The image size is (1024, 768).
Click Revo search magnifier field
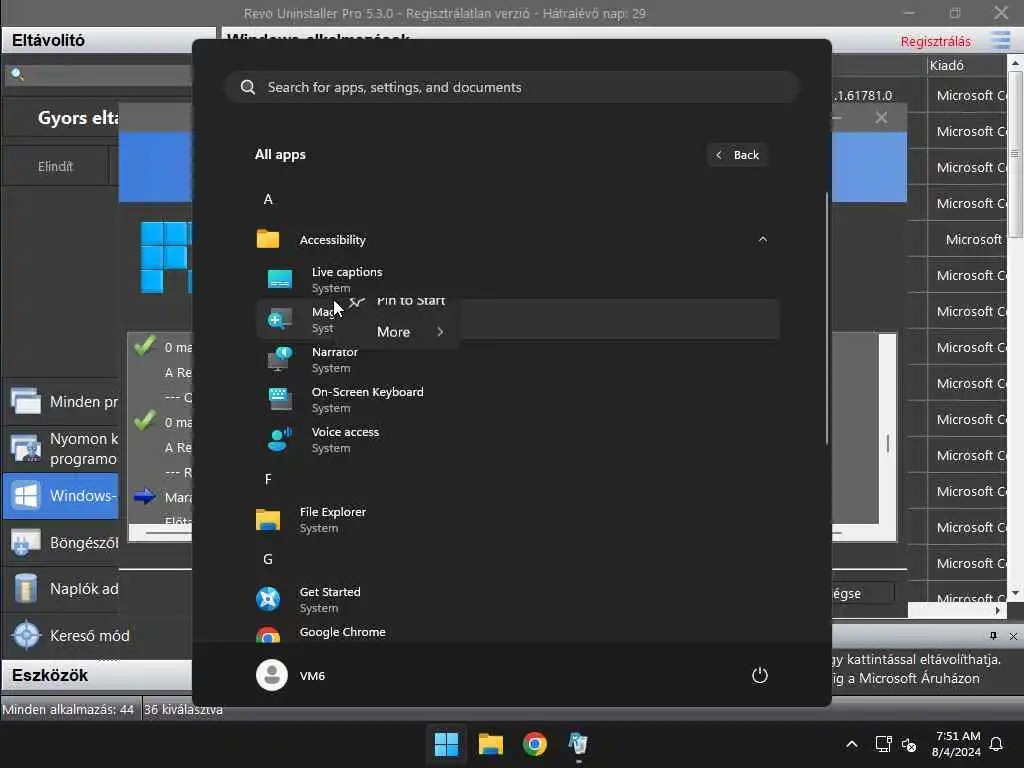coord(98,74)
